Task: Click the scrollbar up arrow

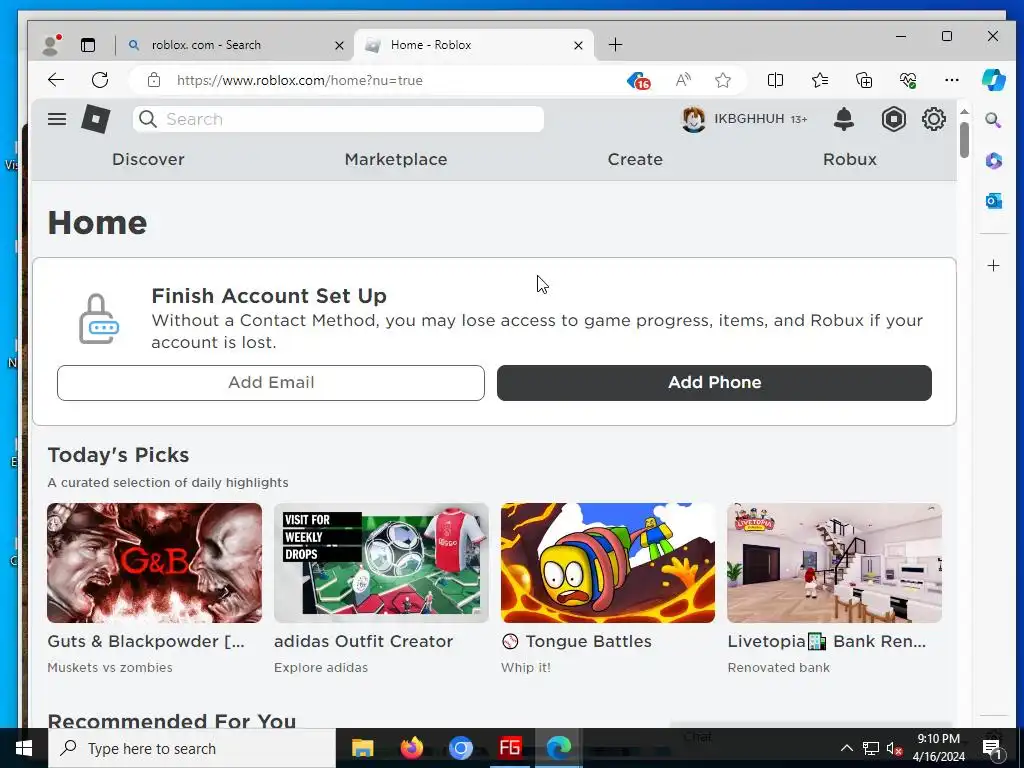Action: tap(964, 112)
